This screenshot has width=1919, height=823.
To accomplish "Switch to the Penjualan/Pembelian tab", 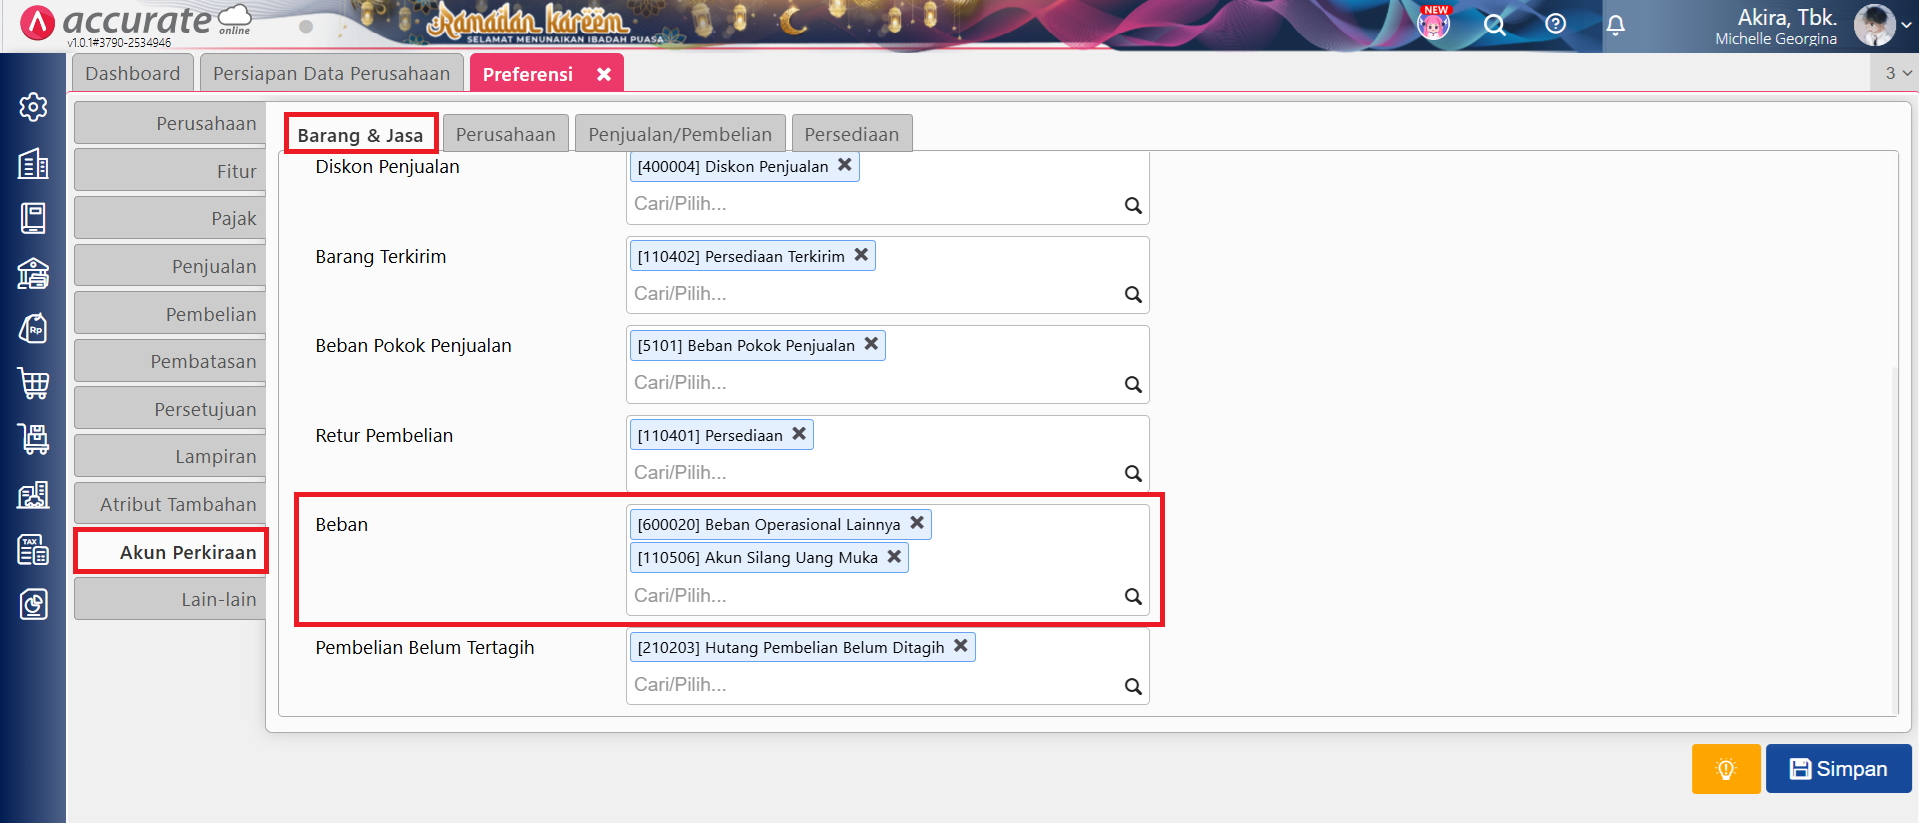I will click(679, 134).
